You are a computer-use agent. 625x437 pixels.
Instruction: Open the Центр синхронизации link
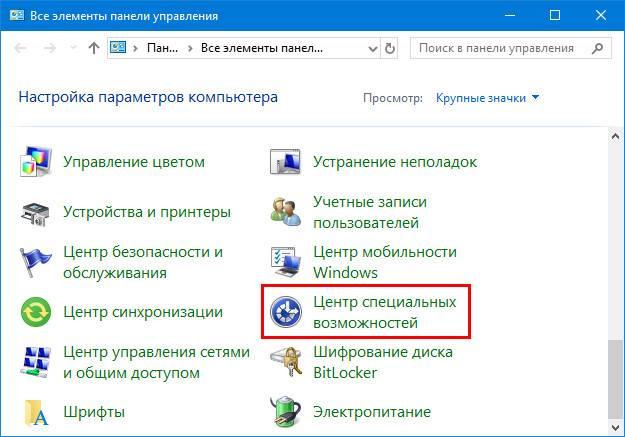143,312
